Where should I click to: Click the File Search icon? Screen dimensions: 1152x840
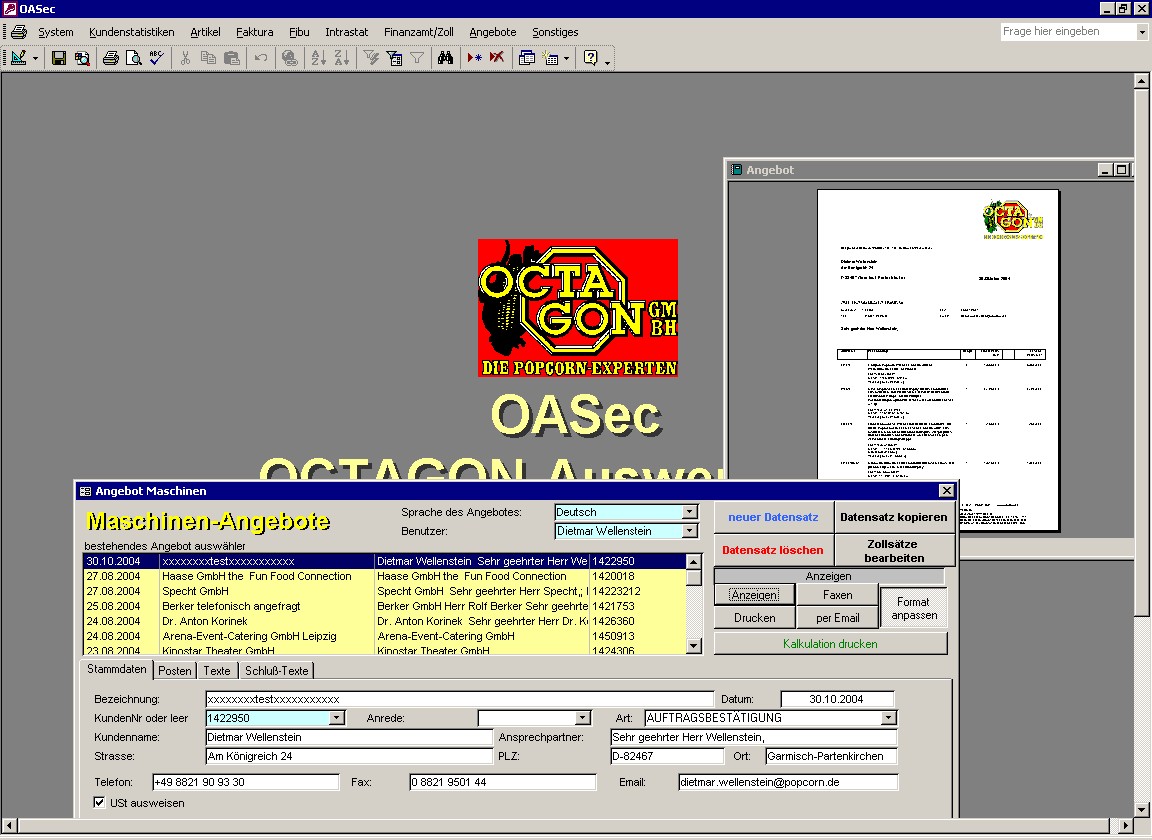[82, 58]
